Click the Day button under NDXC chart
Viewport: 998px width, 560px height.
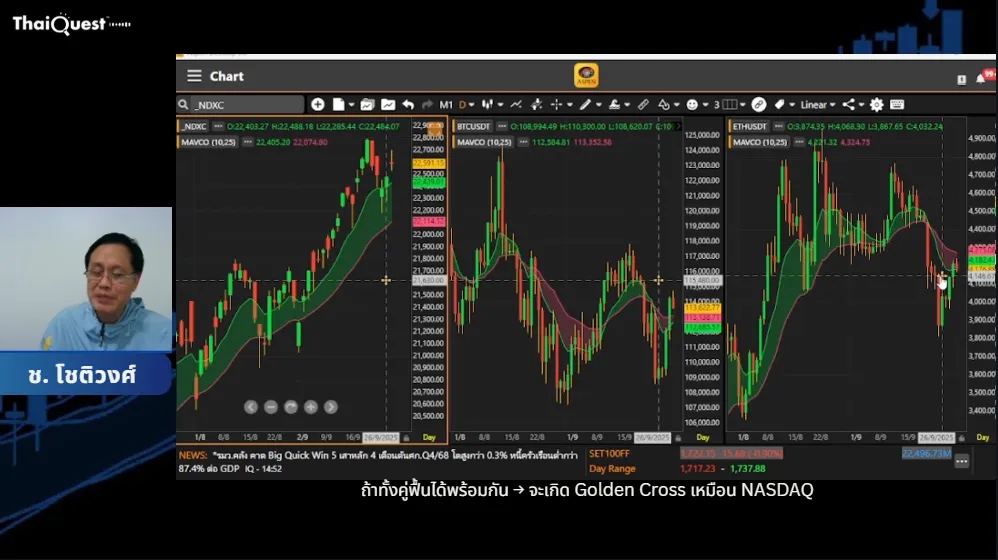pos(429,438)
